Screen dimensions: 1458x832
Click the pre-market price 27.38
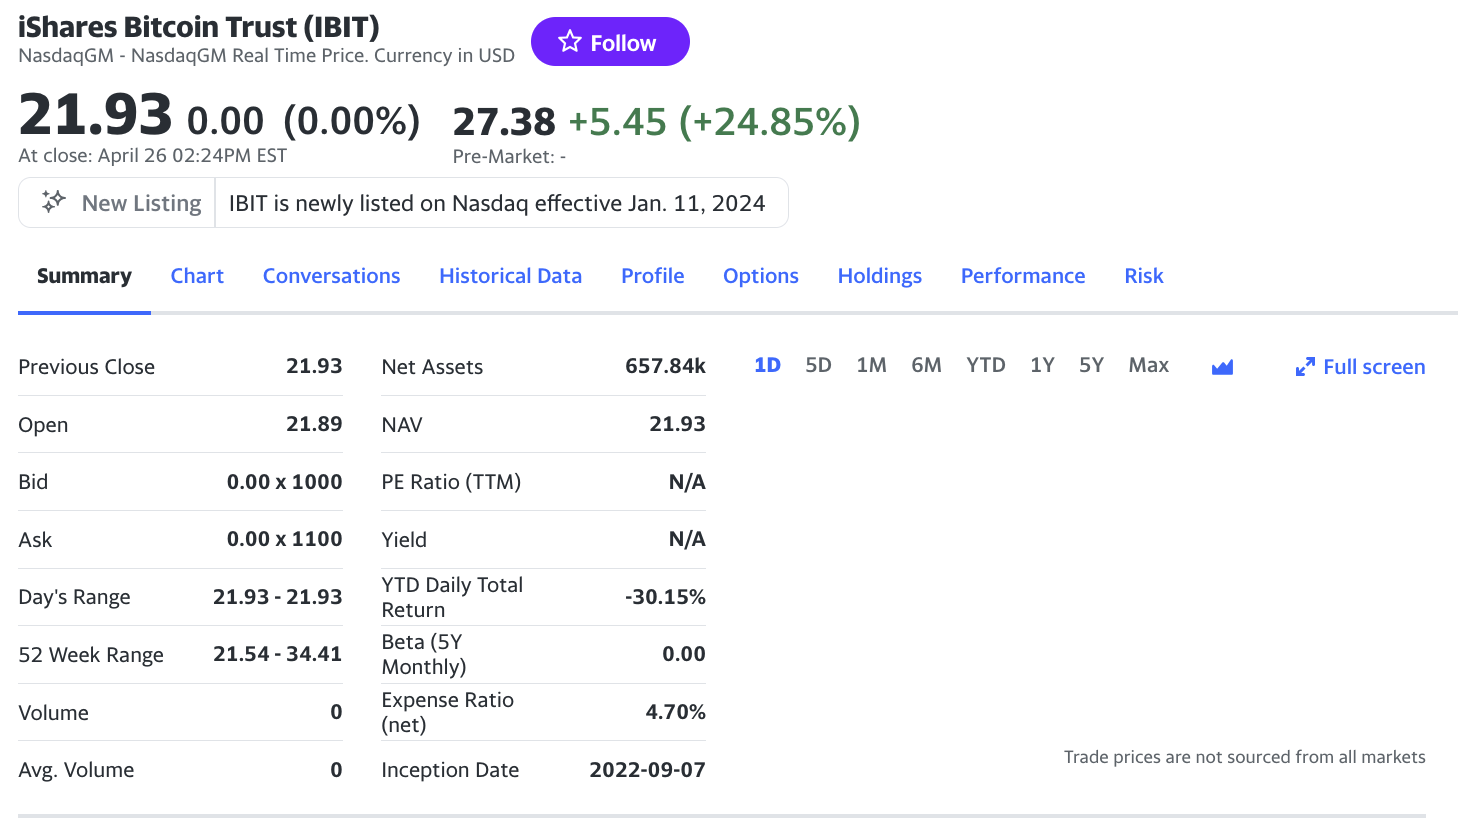click(504, 122)
